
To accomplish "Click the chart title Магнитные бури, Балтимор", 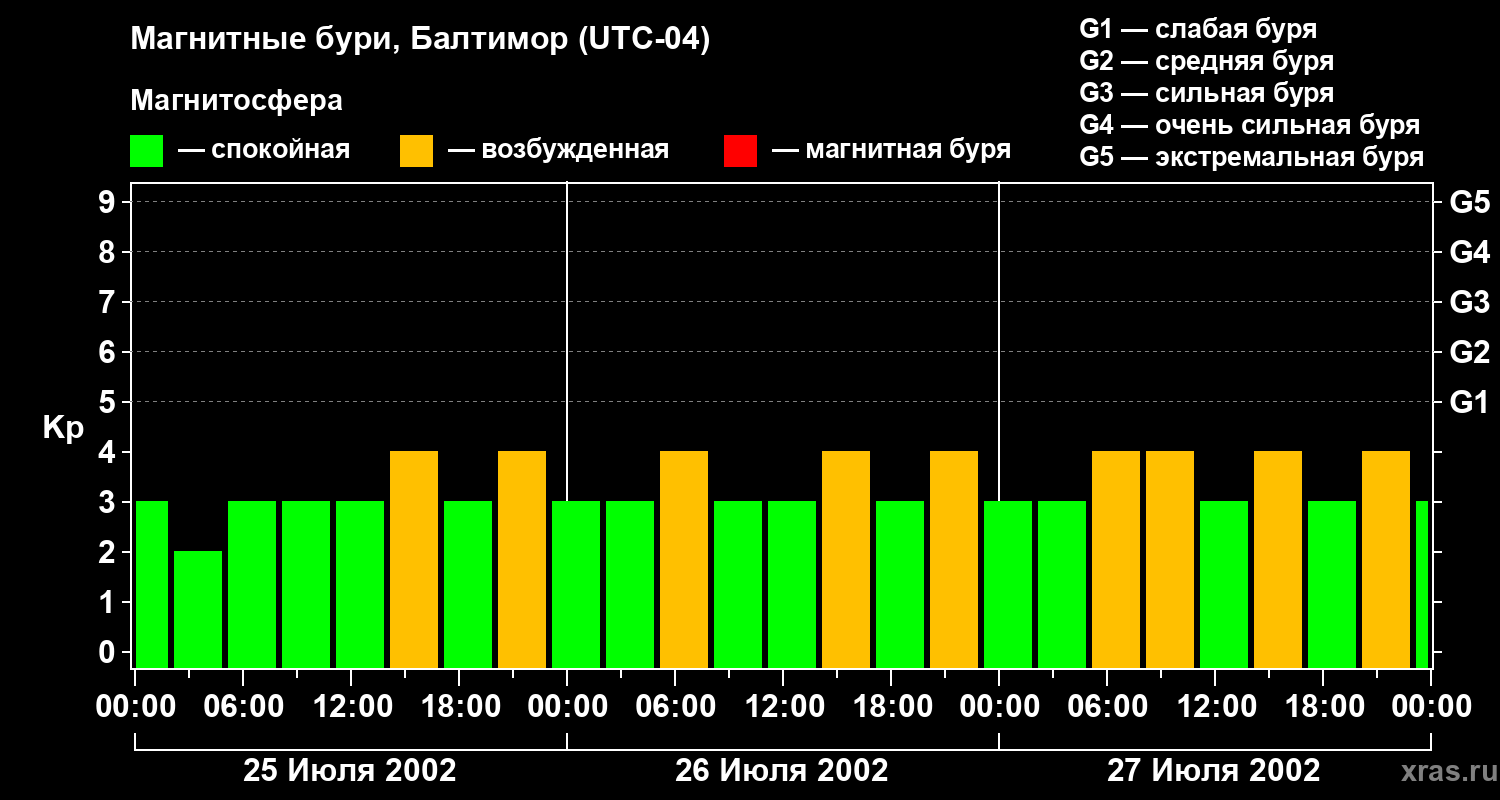I will coord(420,40).
